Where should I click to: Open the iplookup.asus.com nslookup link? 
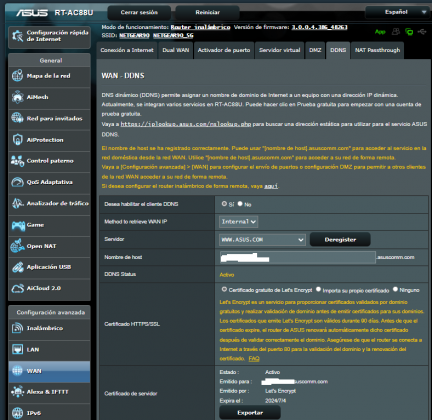pos(186,124)
